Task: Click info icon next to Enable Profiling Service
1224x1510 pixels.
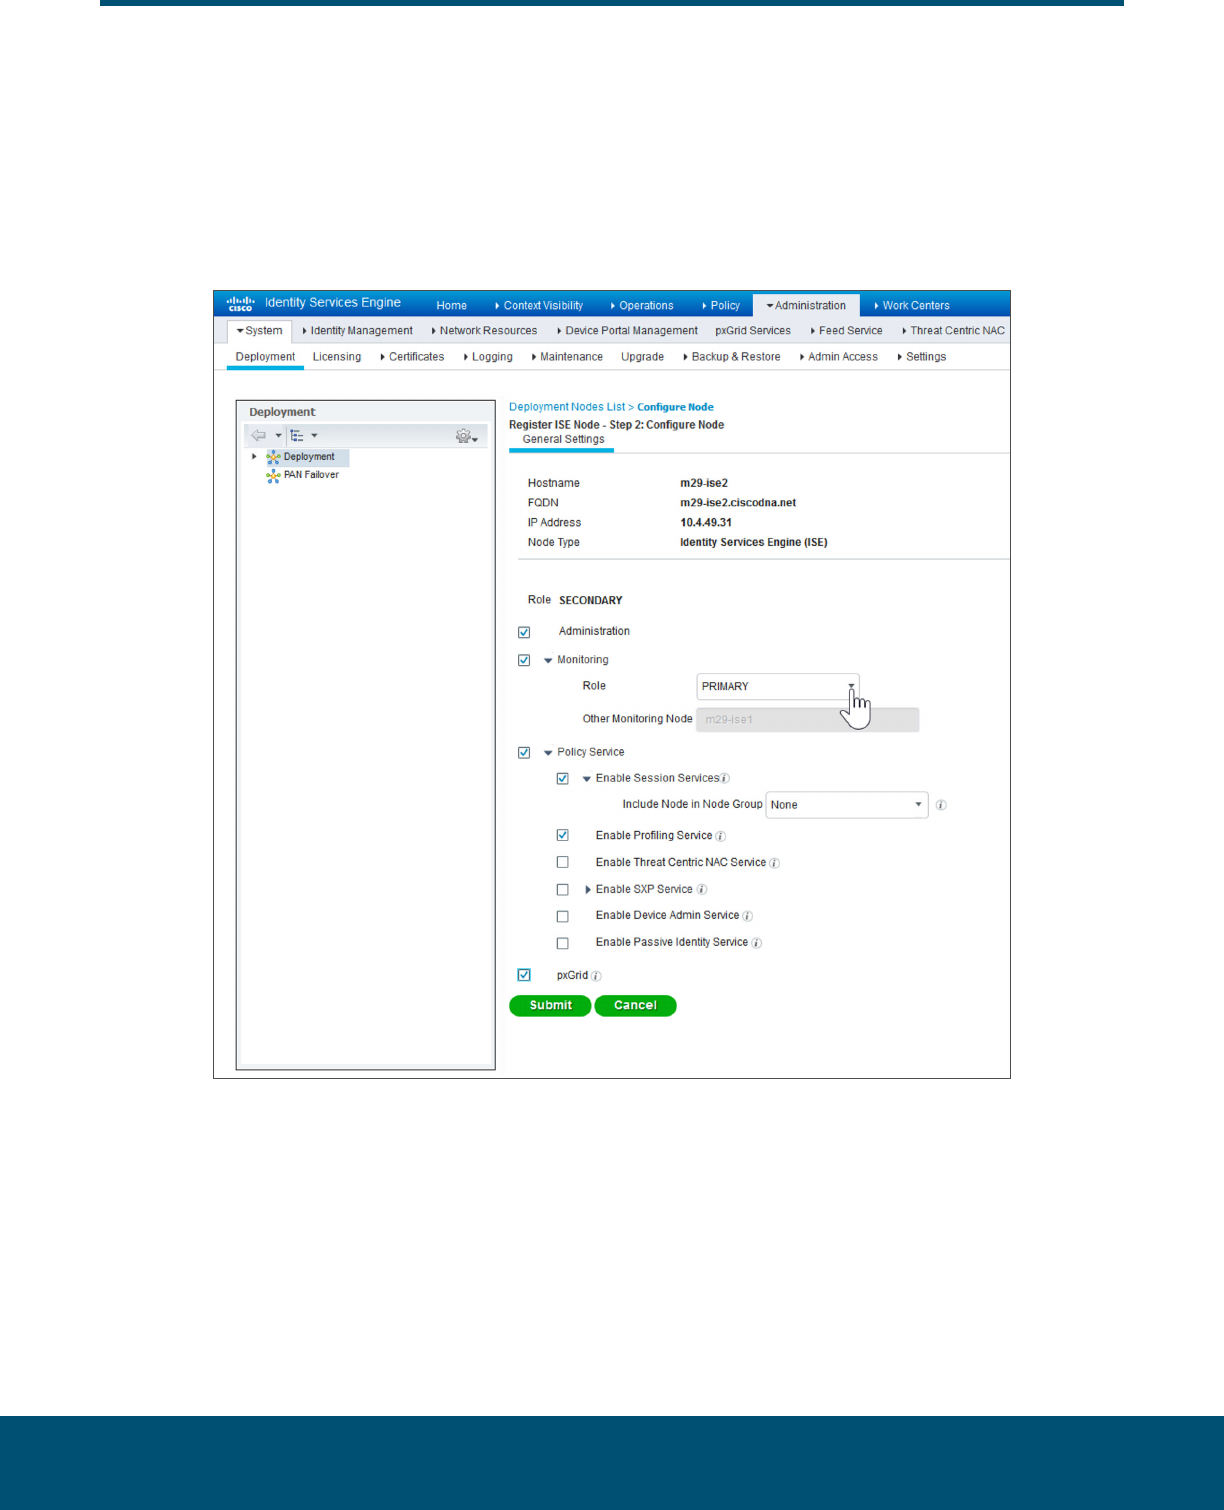Action: 720,836
